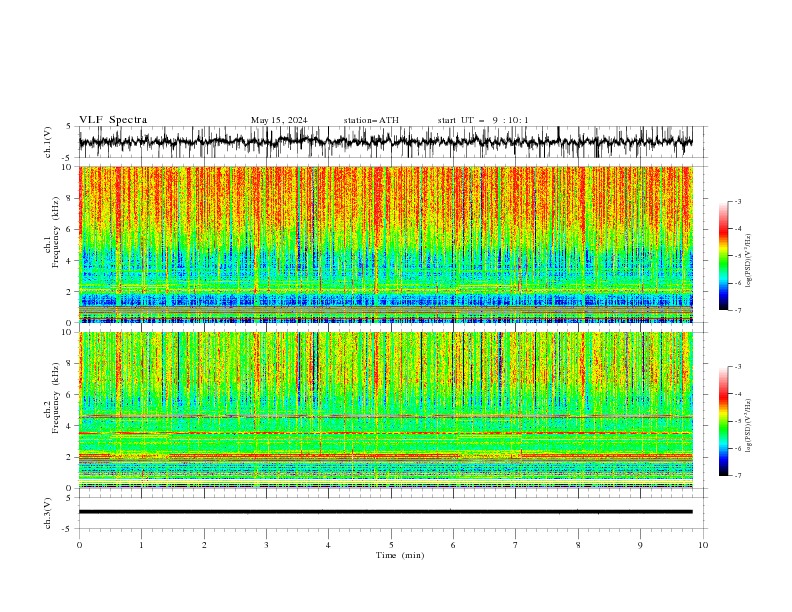
Task: Click the "-7" tick on ch.2 colorbar
Action: point(737,475)
